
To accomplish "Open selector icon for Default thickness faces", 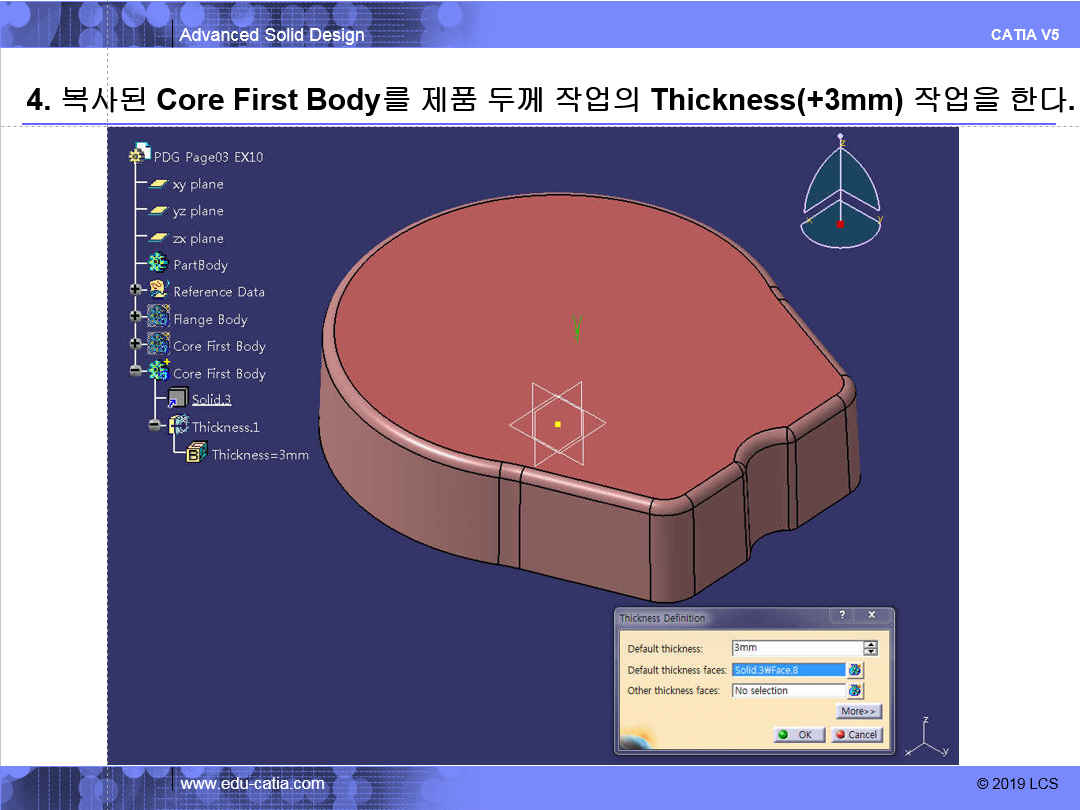I will [855, 670].
